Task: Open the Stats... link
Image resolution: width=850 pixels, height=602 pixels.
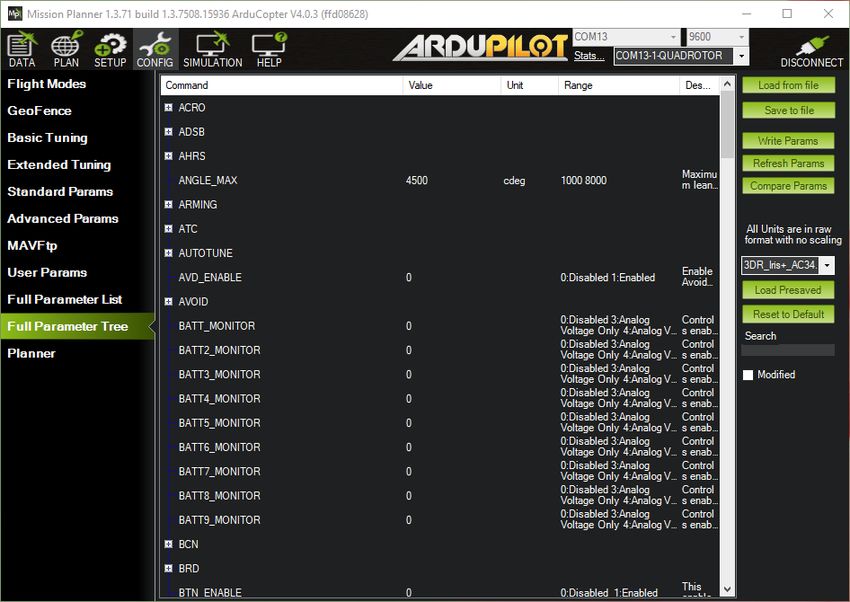Action: [589, 55]
